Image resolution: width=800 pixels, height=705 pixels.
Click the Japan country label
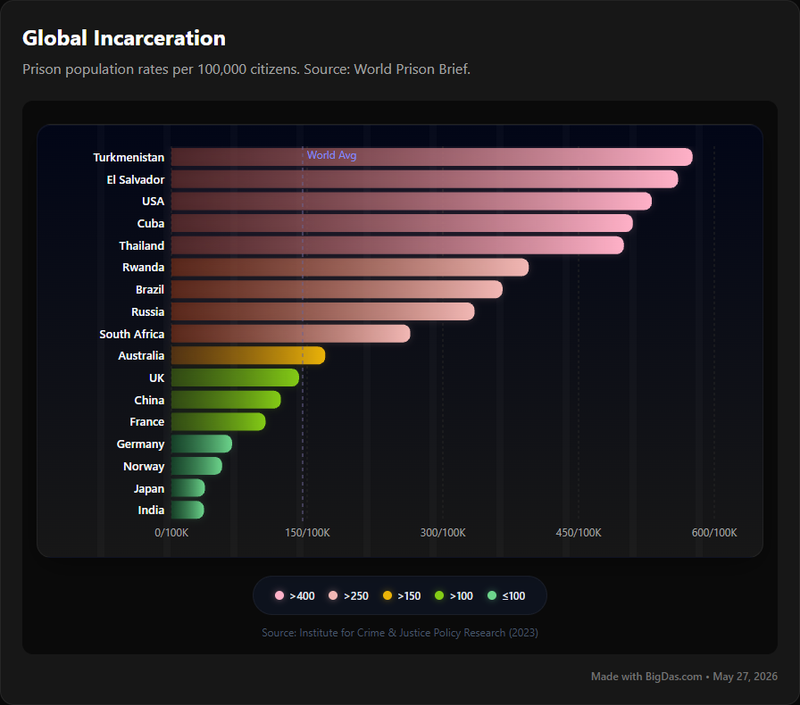pos(149,489)
